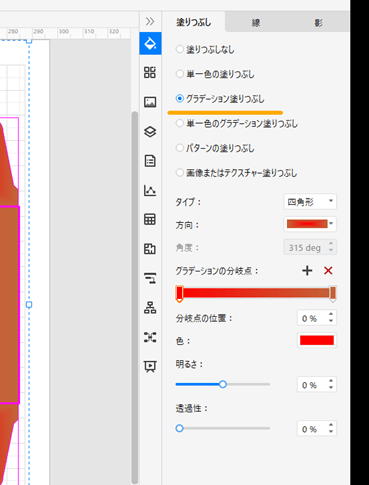The image size is (369, 485).
Task: Open the Gantt task panel icon
Action: [150, 278]
